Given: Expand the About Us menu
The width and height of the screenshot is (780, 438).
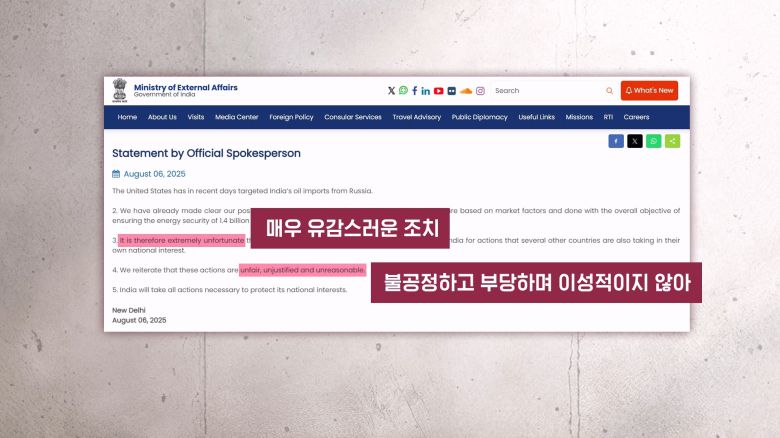Looking at the screenshot, I should click(162, 117).
